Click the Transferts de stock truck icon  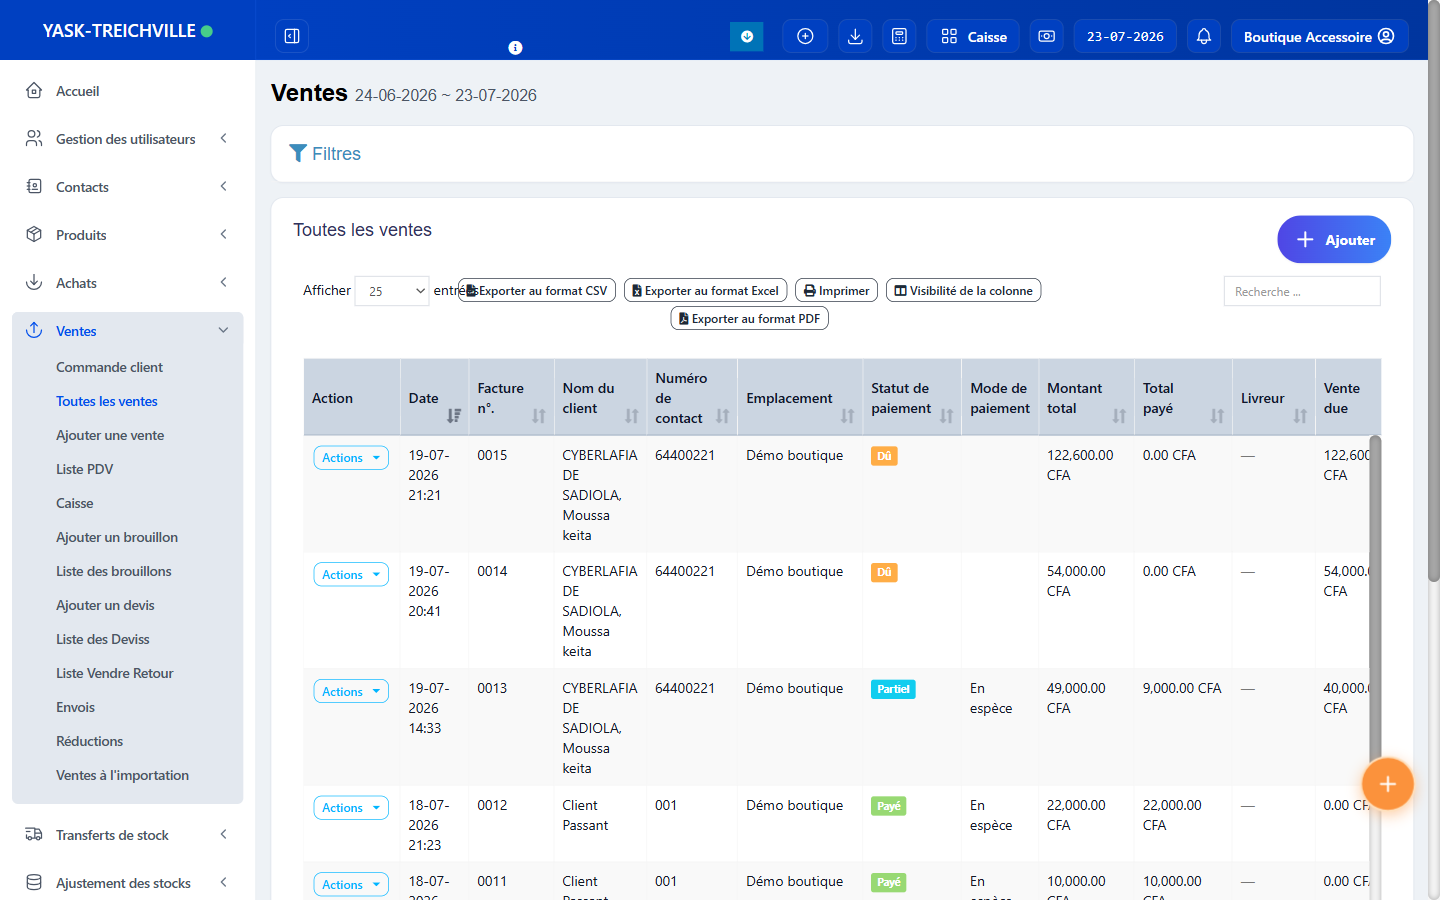coord(34,835)
